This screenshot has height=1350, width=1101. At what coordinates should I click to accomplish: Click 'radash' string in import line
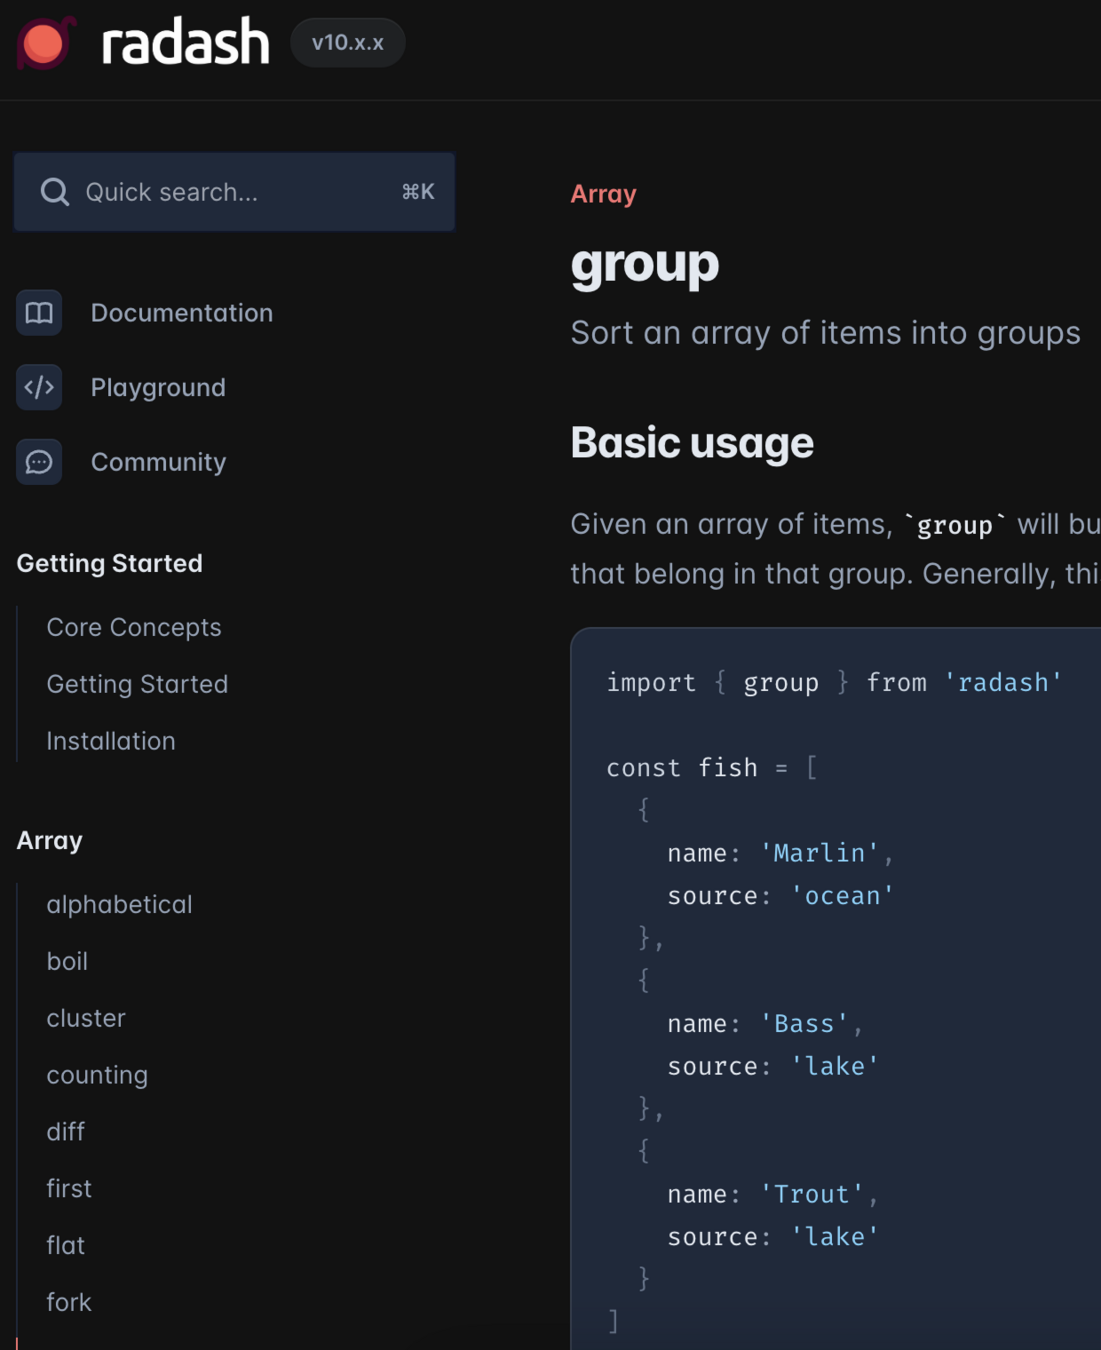pos(1003,683)
